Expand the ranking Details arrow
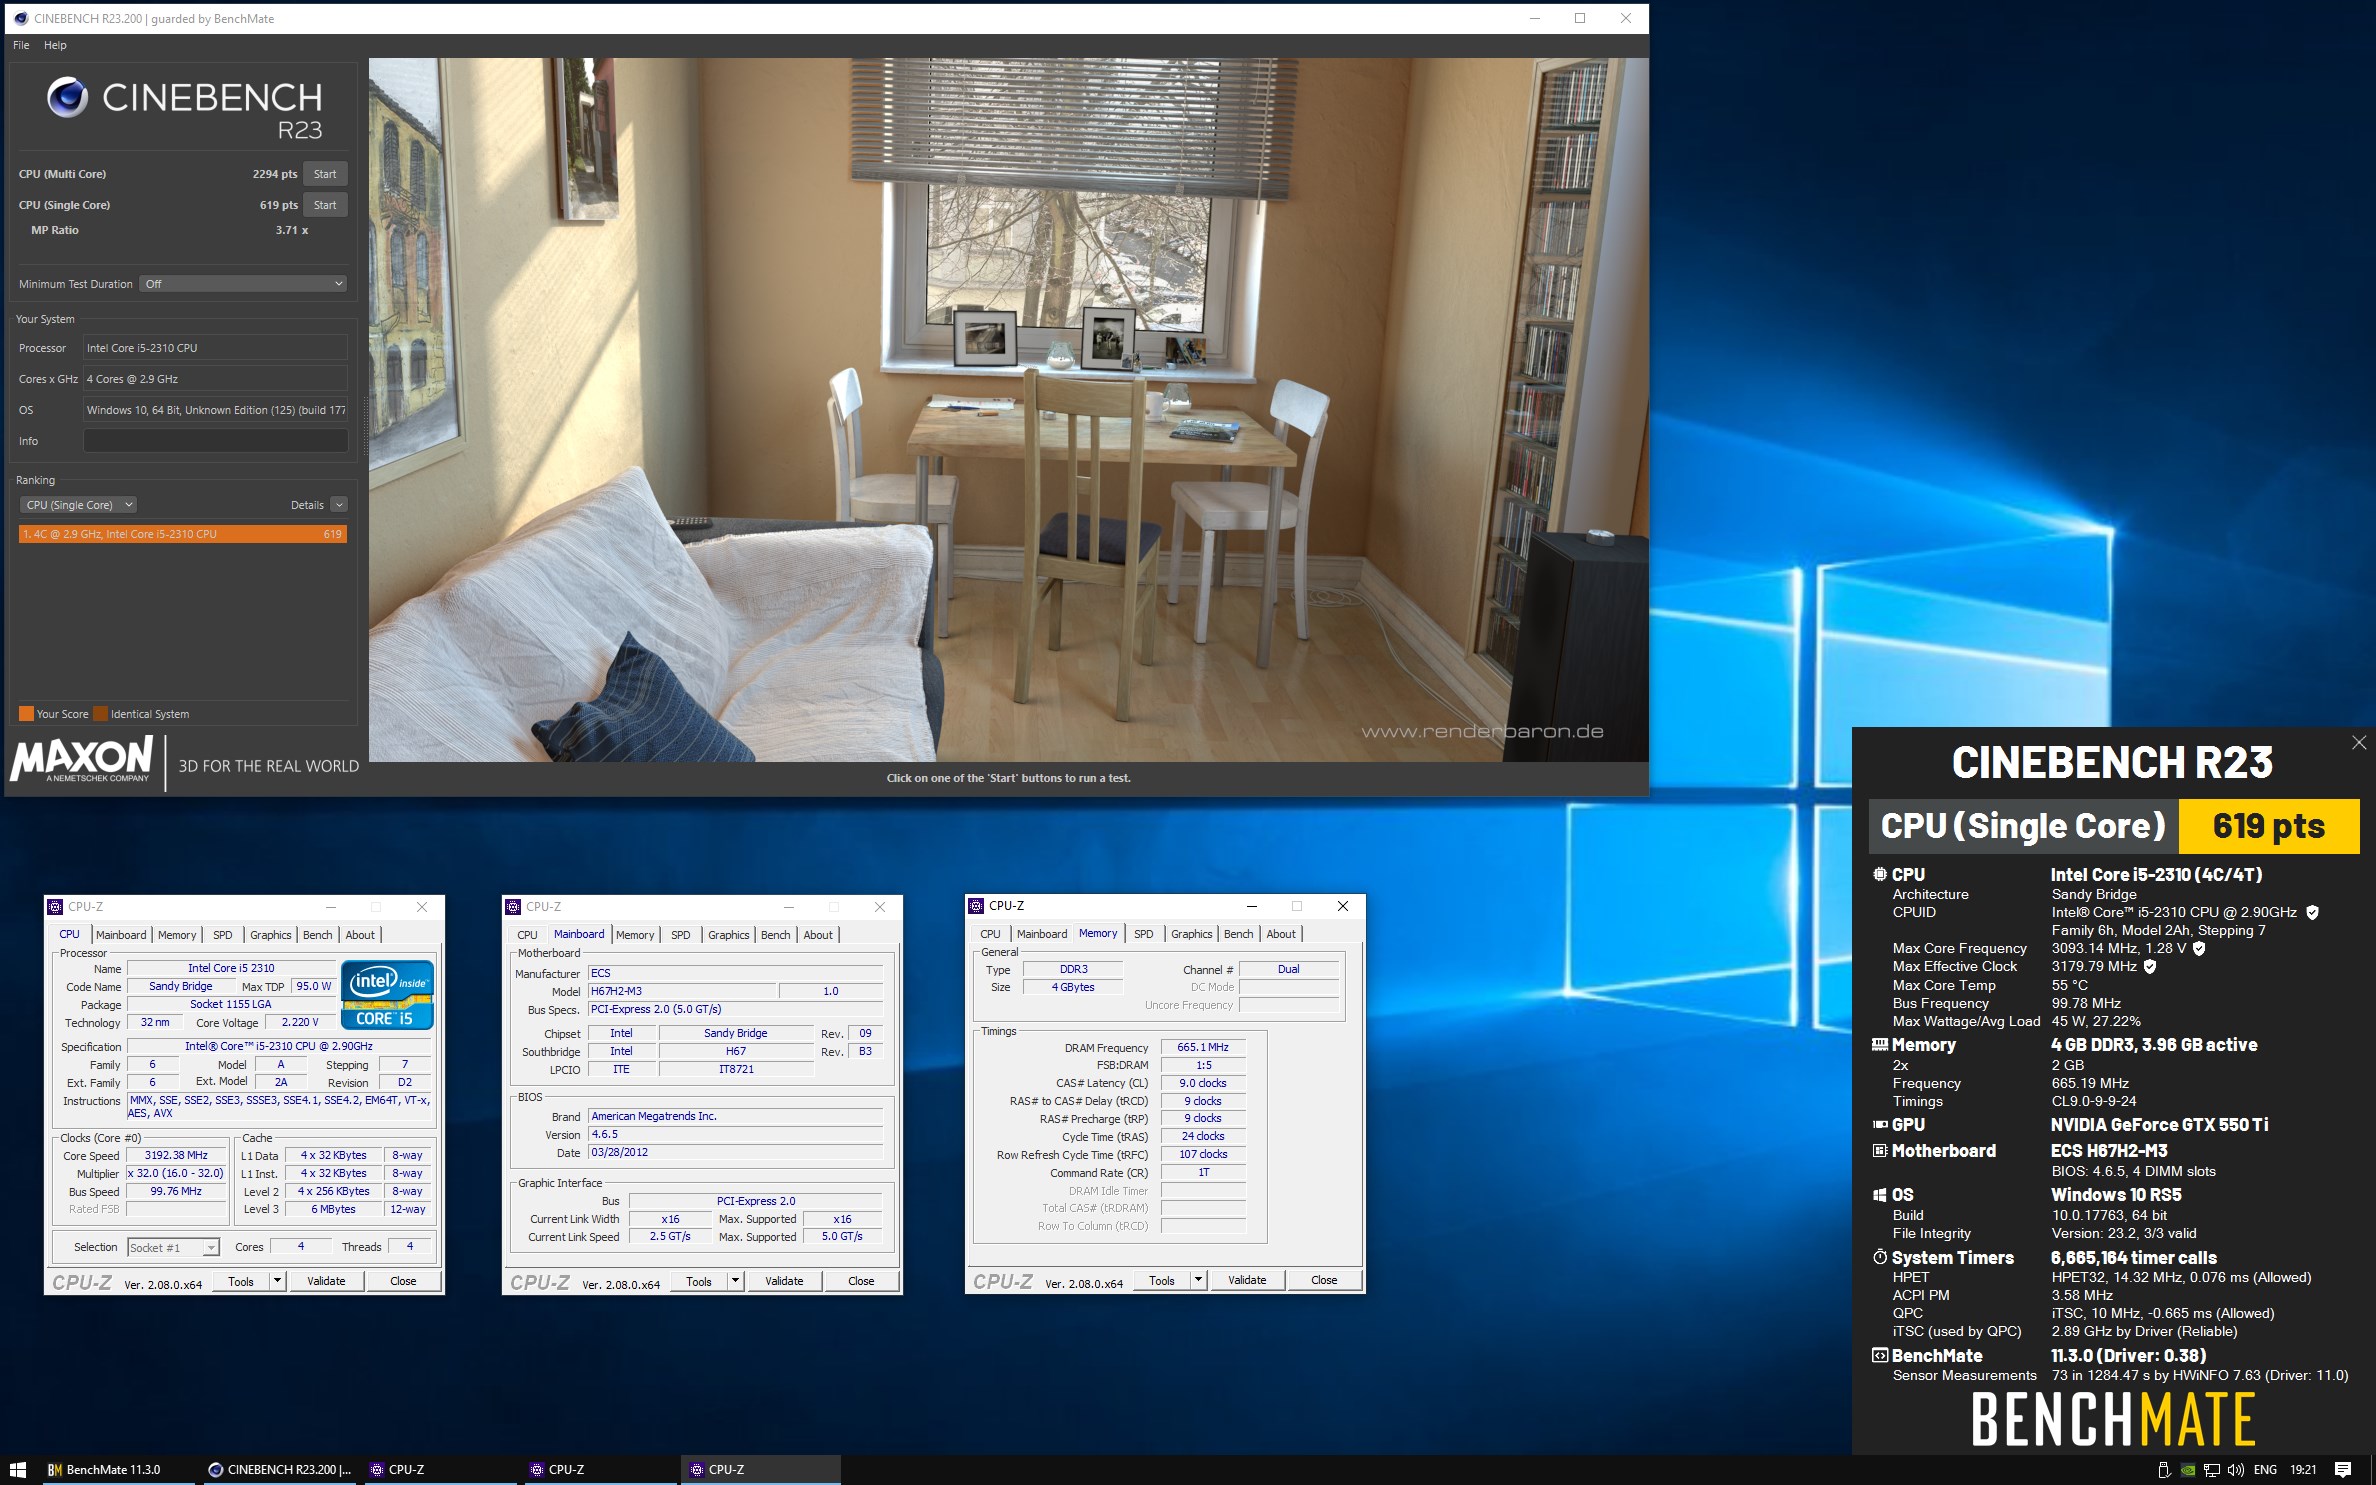 (339, 505)
